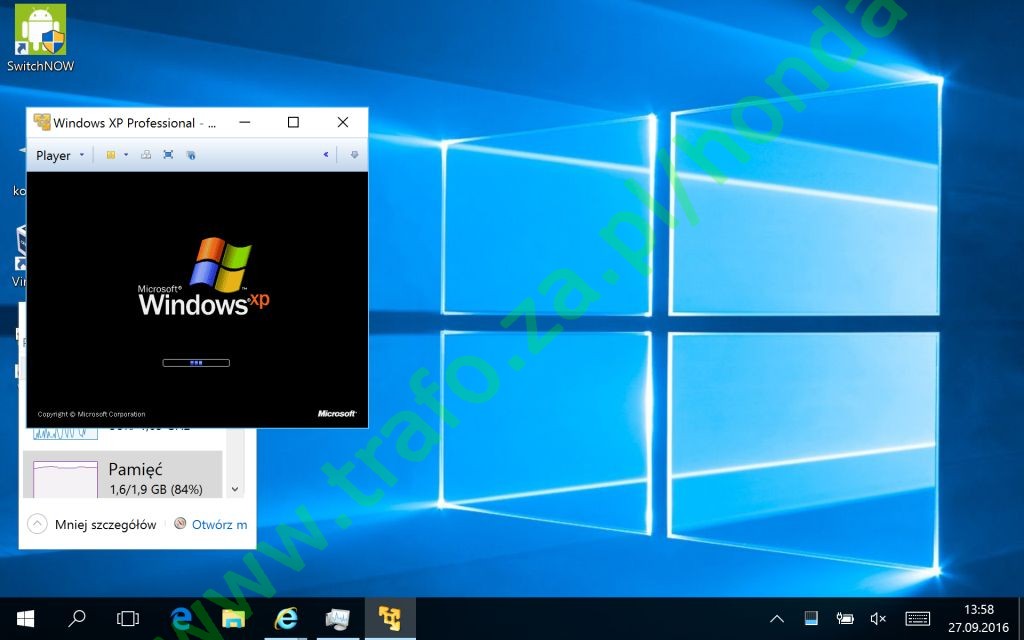Image resolution: width=1024 pixels, height=640 pixels.
Task: Open File Explorer from the taskbar
Action: (233, 618)
